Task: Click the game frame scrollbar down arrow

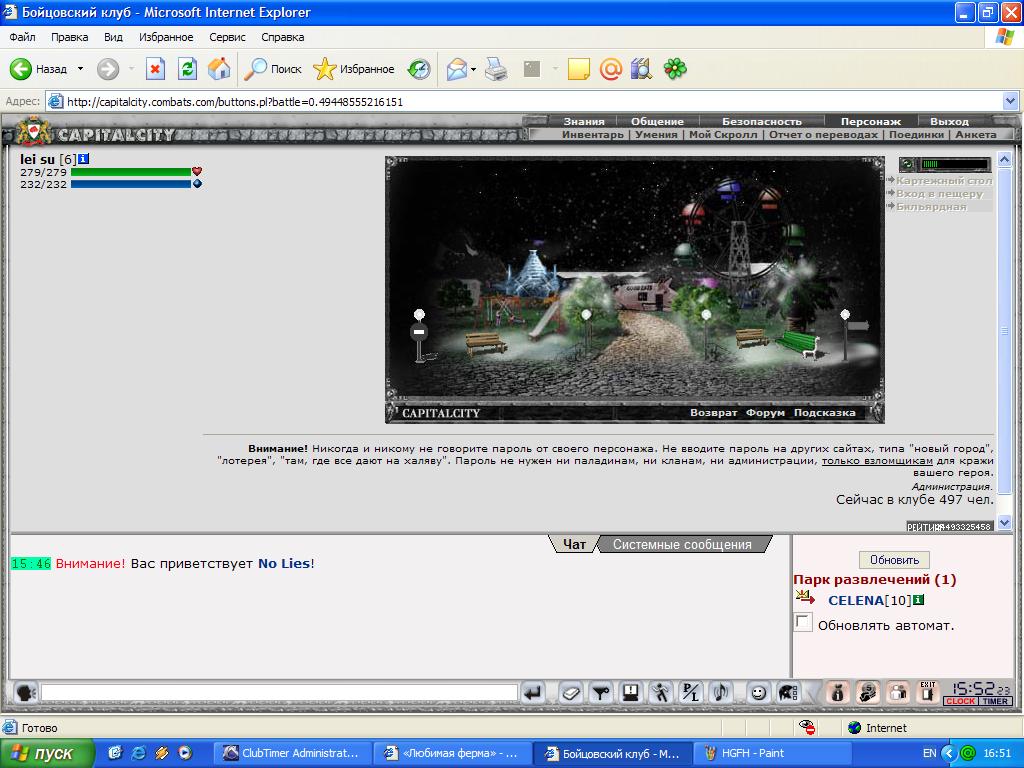Action: [x=1004, y=522]
